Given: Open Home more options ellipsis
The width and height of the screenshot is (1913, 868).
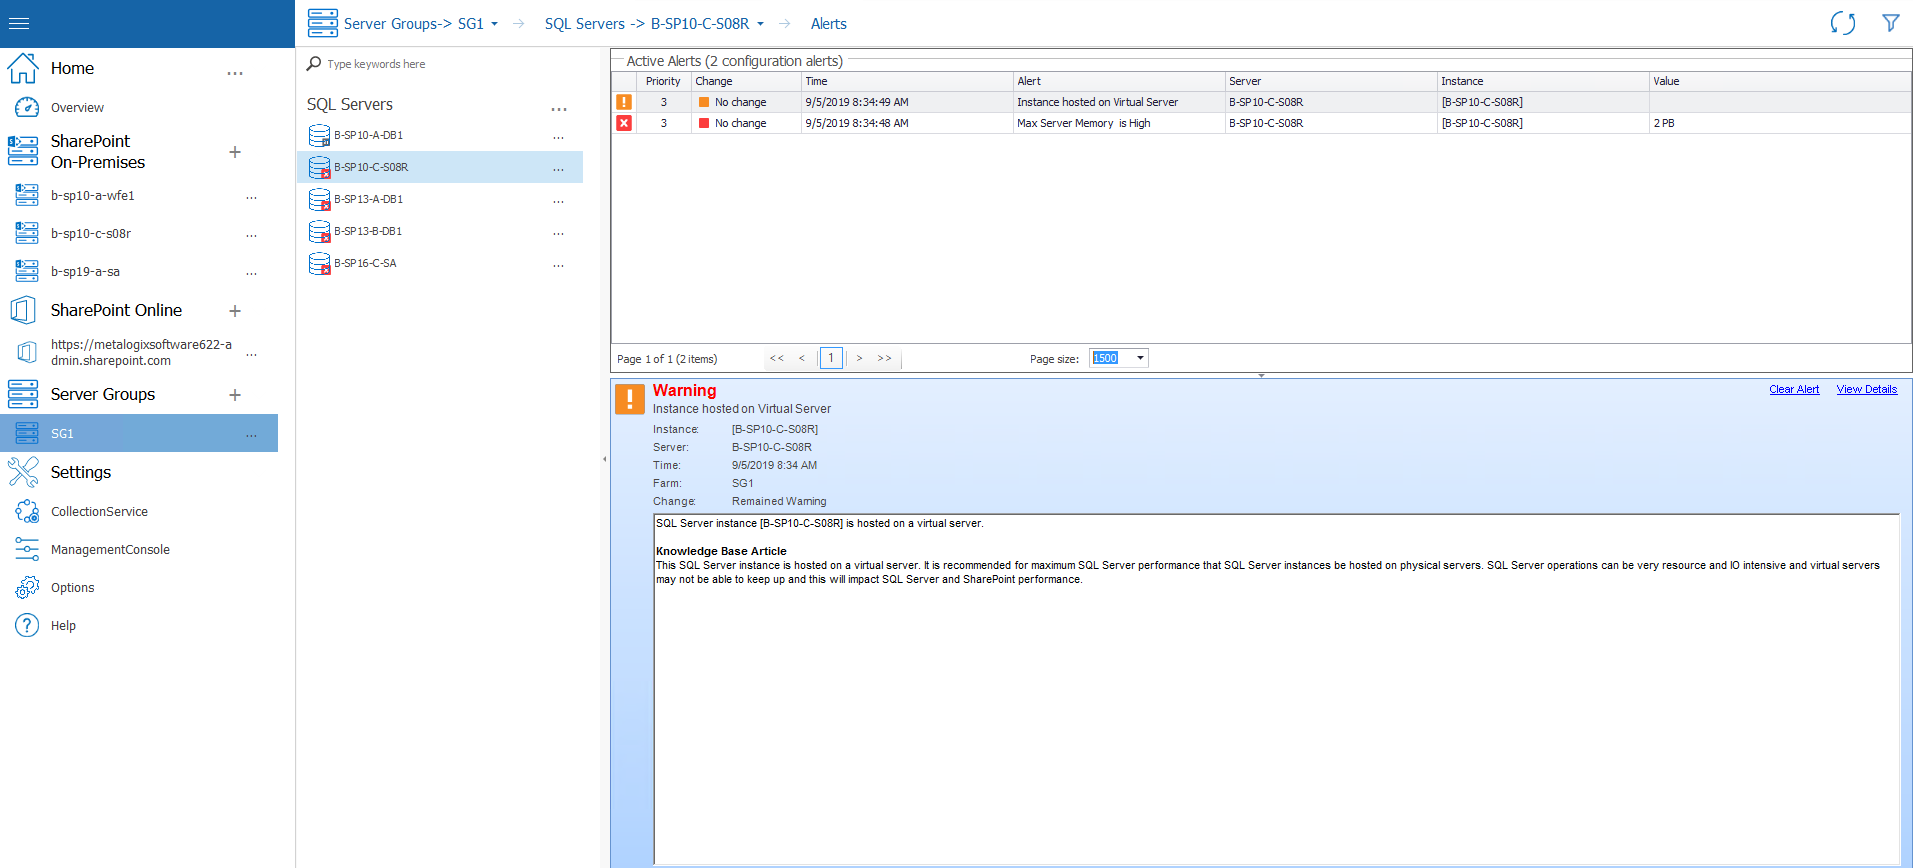Looking at the screenshot, I should (235, 73).
